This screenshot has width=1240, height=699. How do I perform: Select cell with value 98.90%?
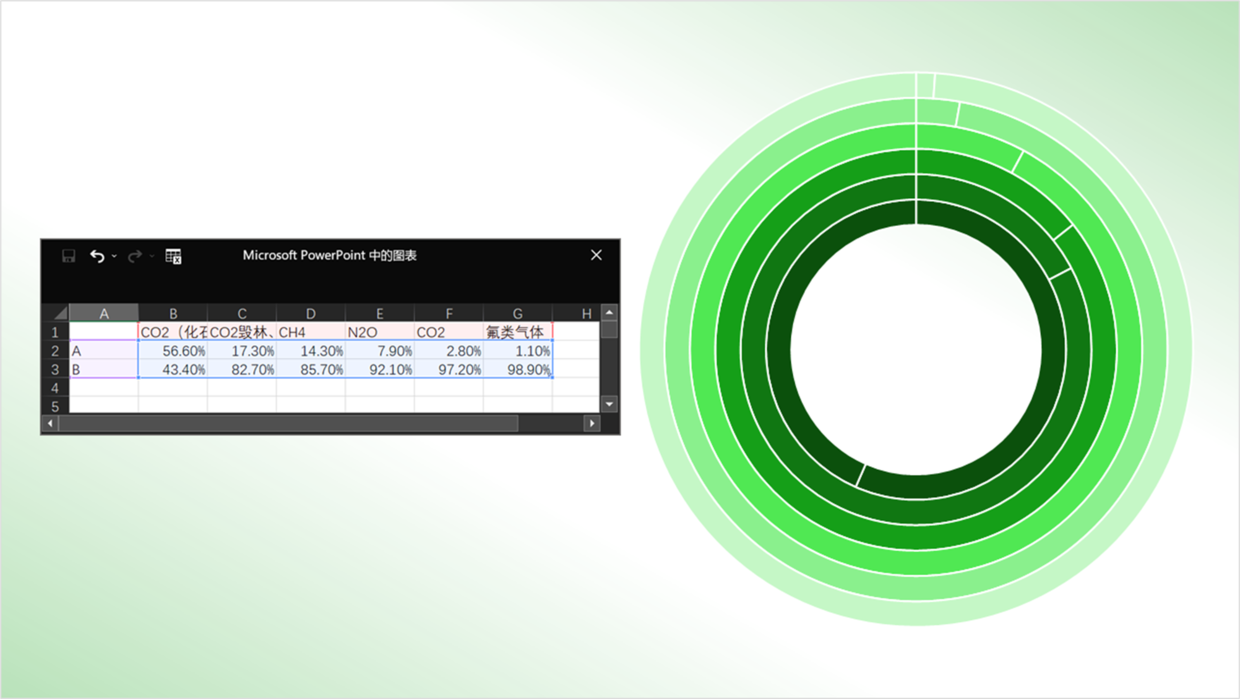(x=517, y=370)
